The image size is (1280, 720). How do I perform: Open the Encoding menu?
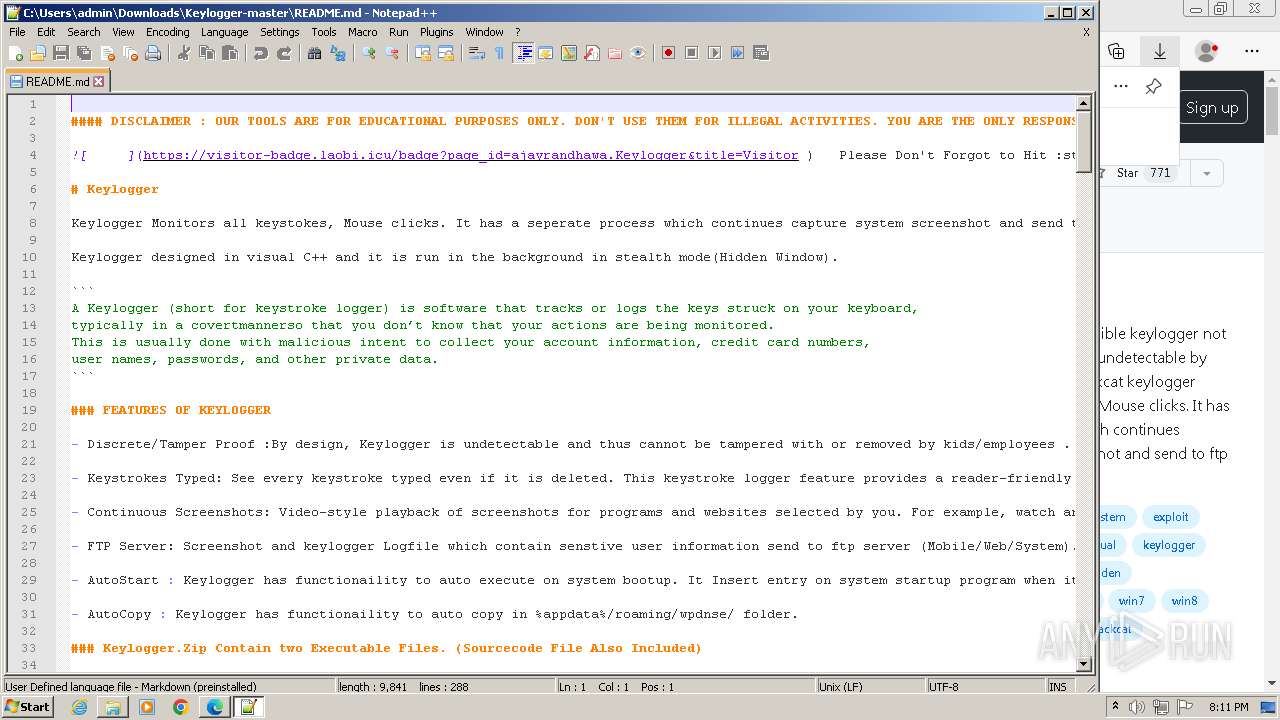[167, 32]
